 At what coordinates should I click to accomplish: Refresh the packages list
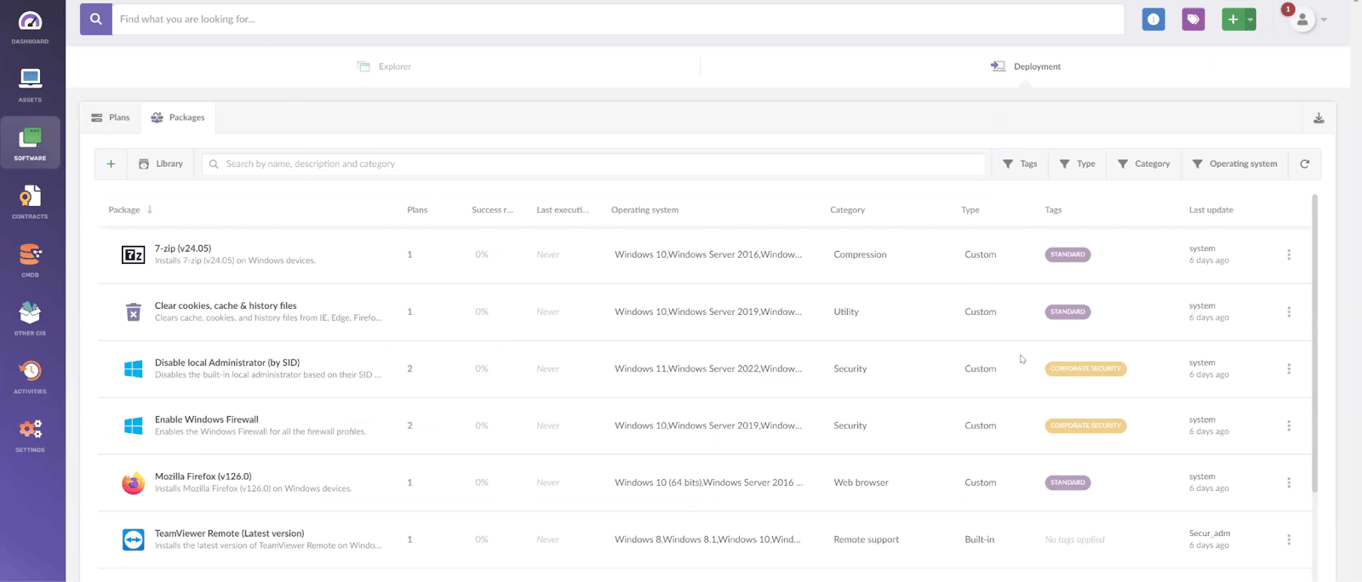[1305, 163]
